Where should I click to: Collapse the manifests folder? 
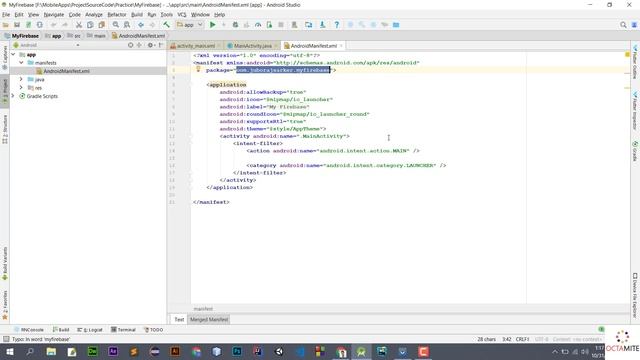pyautogui.click(x=21, y=62)
